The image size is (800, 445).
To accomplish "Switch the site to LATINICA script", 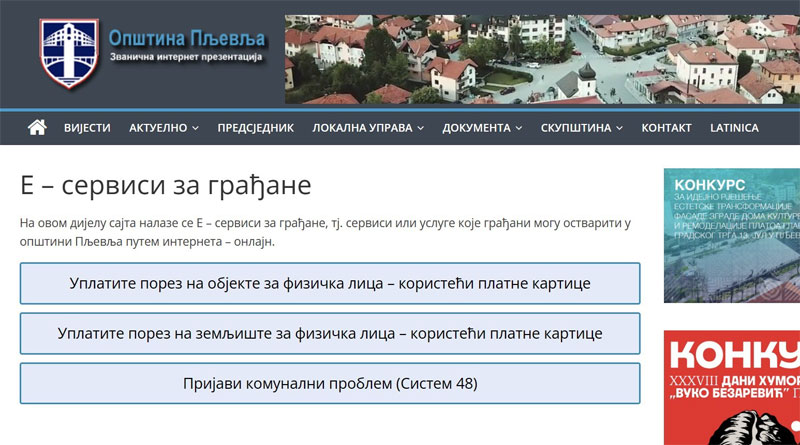I will pos(734,128).
